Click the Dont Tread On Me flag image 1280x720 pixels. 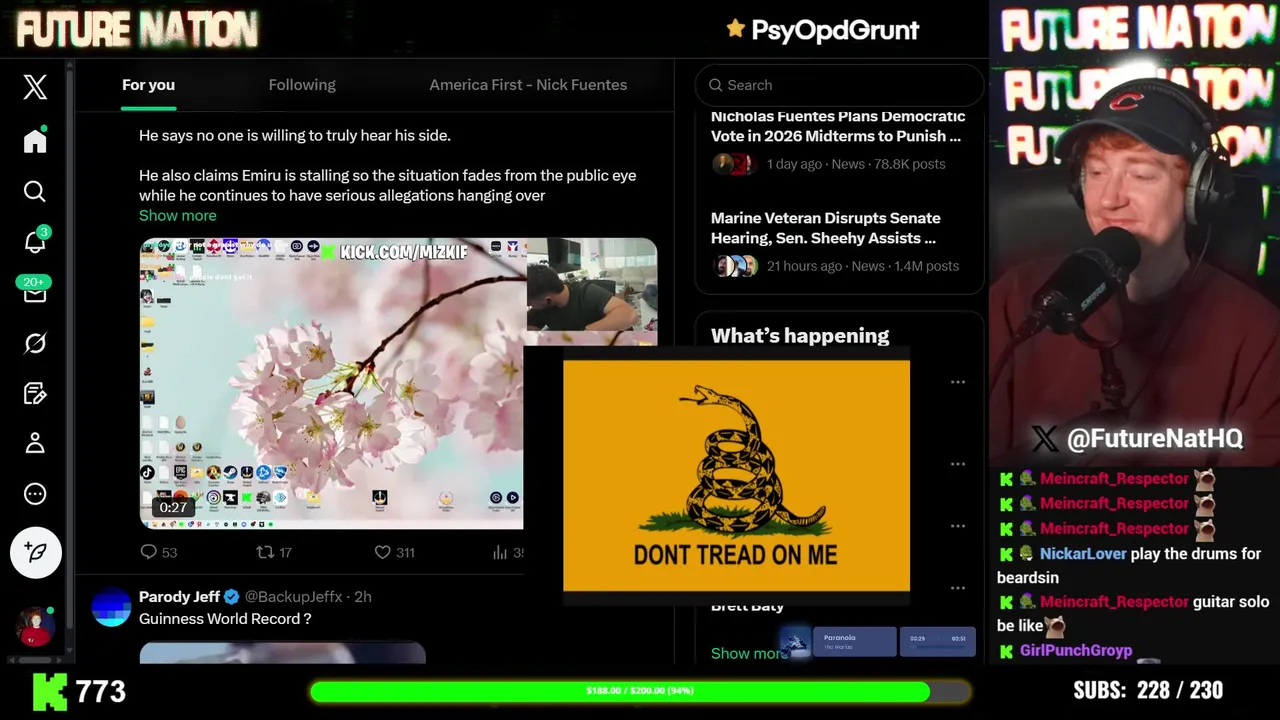tap(736, 476)
